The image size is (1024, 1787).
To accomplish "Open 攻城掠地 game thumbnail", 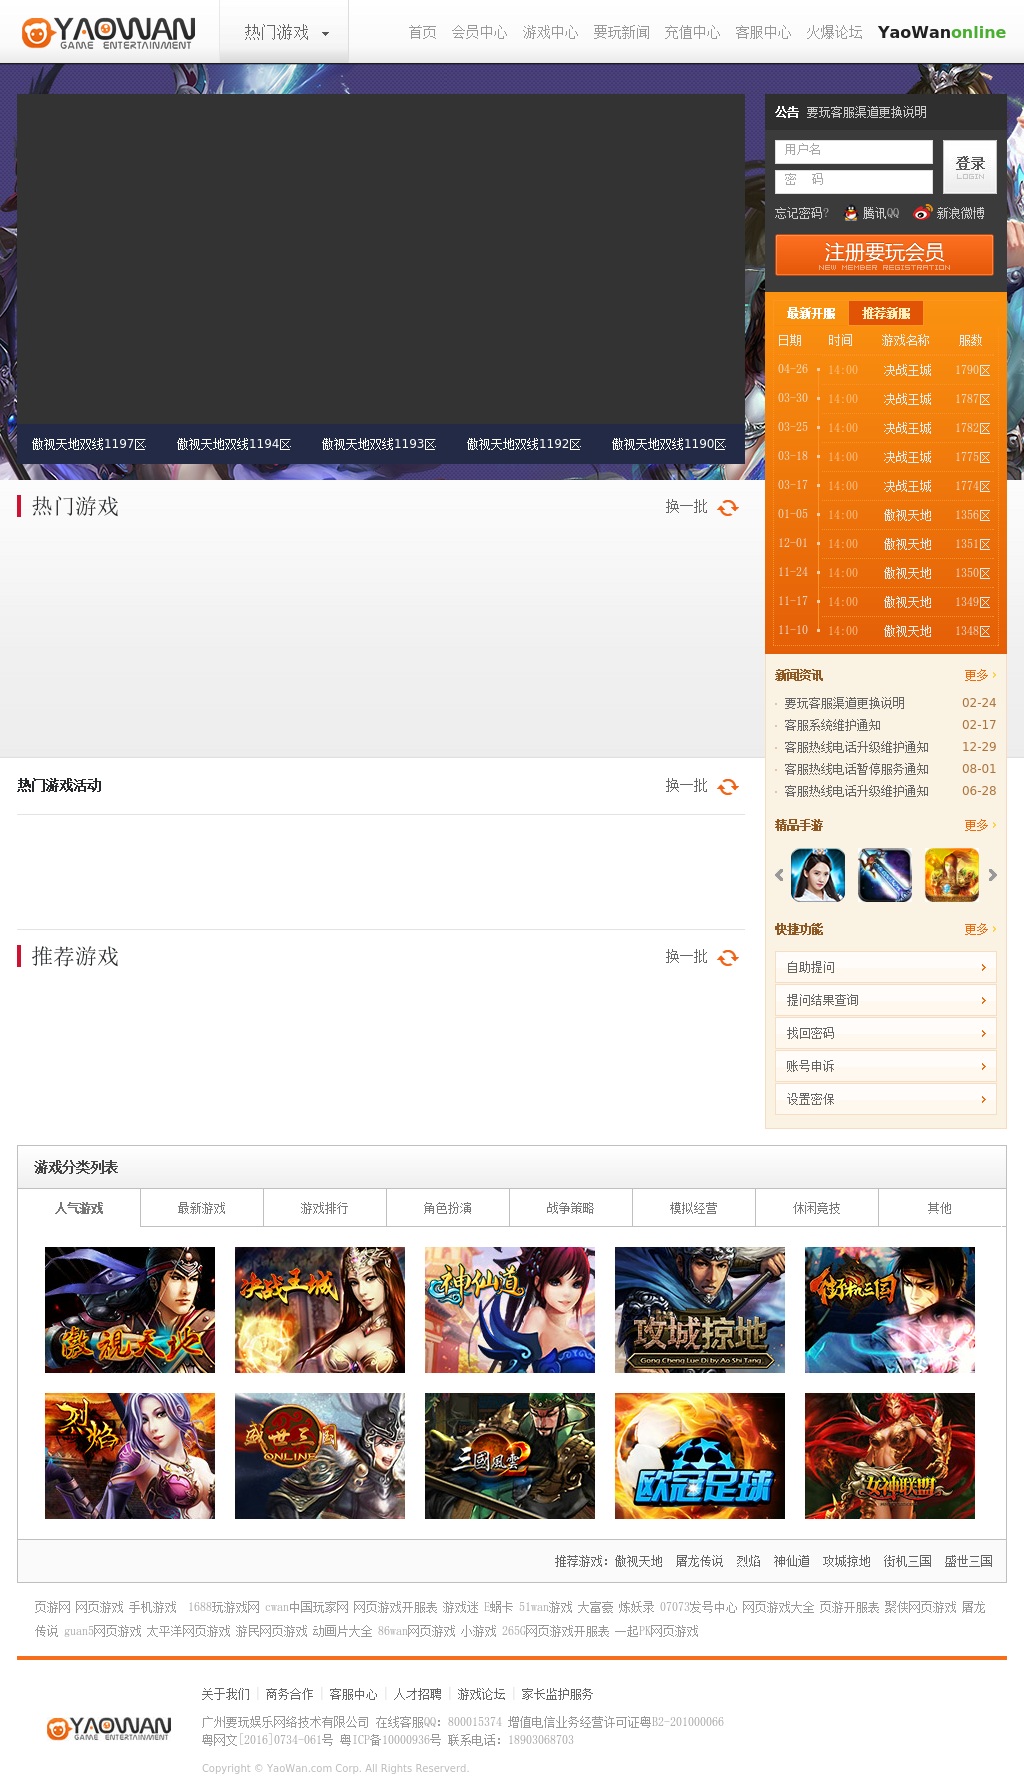I will pos(700,1310).
